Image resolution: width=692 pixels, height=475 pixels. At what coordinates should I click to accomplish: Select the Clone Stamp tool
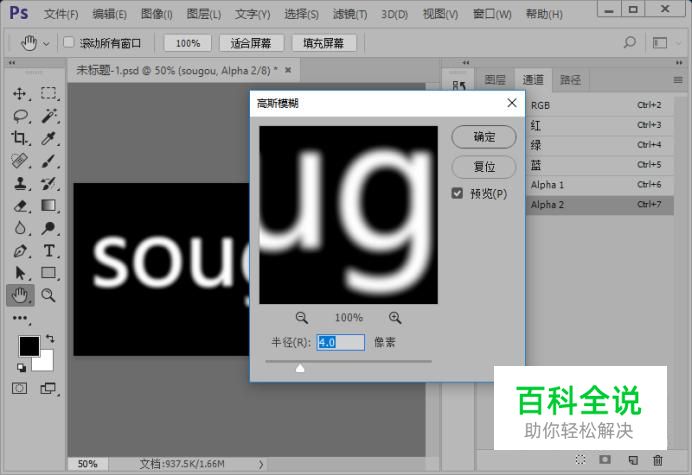pyautogui.click(x=19, y=183)
